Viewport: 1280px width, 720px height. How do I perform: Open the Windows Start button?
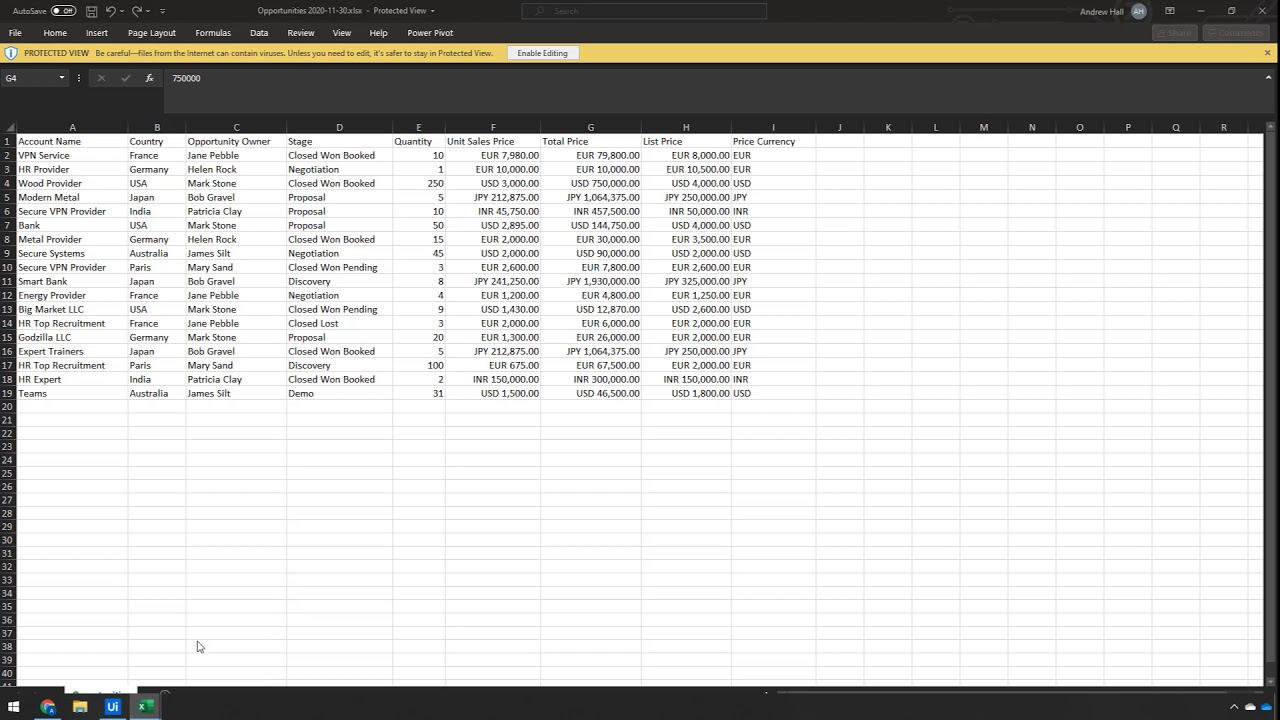[14, 707]
